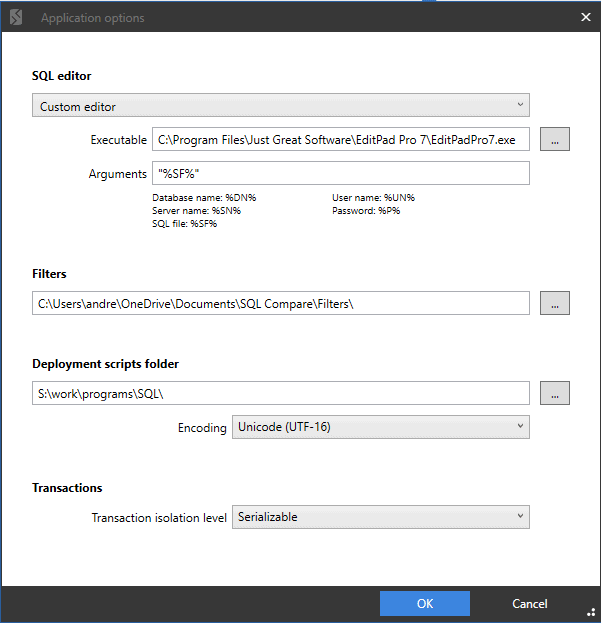This screenshot has width=601, height=623.
Task: Click the SQL editor section heading
Action: tap(62, 75)
